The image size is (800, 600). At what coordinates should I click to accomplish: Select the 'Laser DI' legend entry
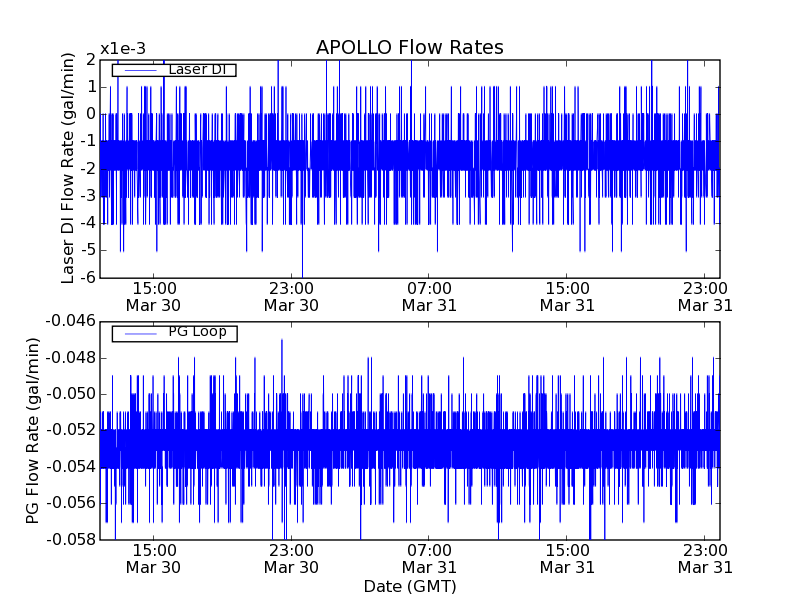(x=197, y=70)
